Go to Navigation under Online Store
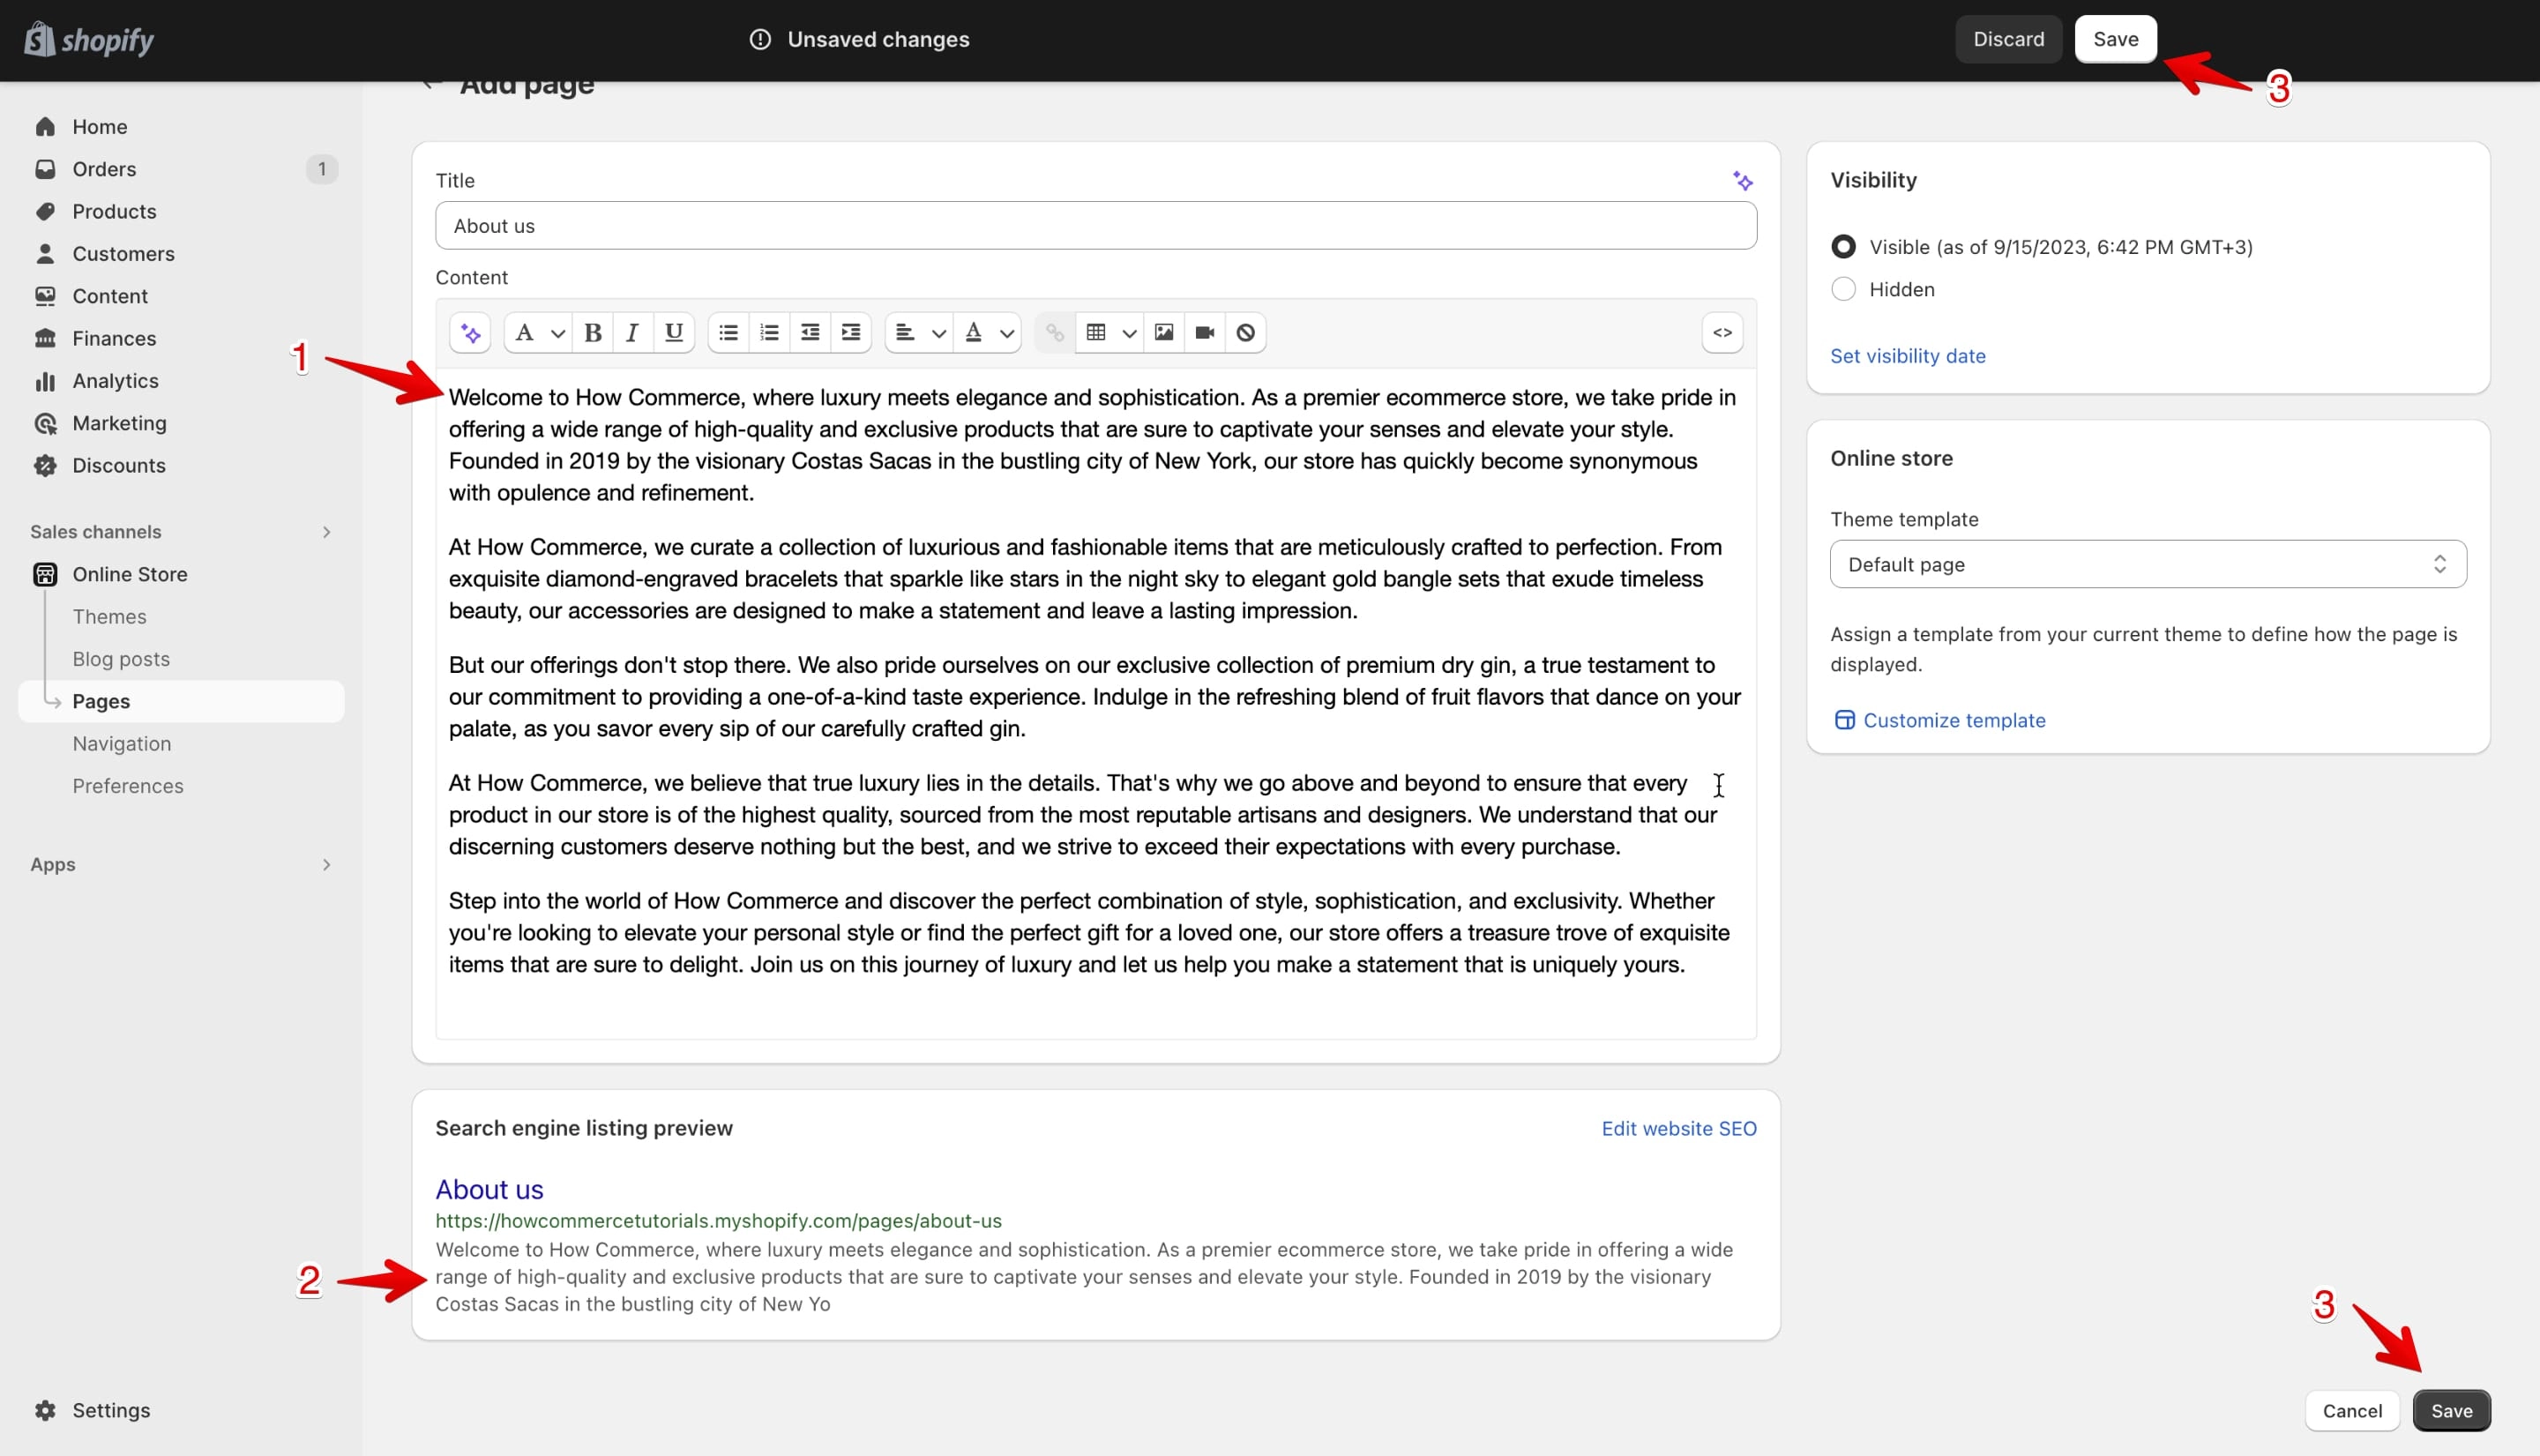Image resolution: width=2540 pixels, height=1456 pixels. coord(122,744)
